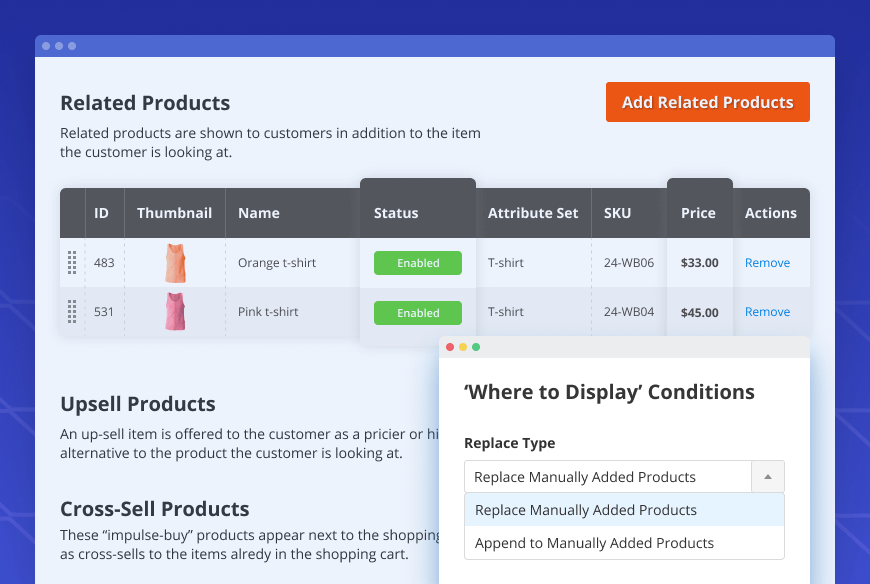Remove the Orange t-shirt related product
This screenshot has height=584, width=870.
(767, 263)
